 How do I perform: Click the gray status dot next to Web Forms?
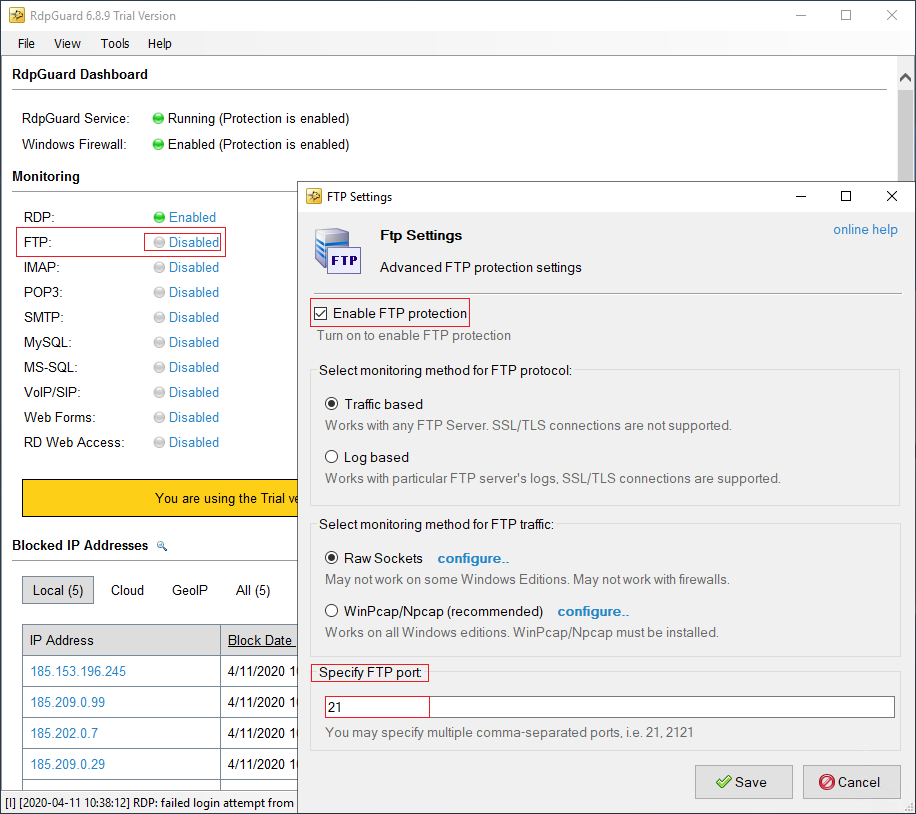point(159,417)
